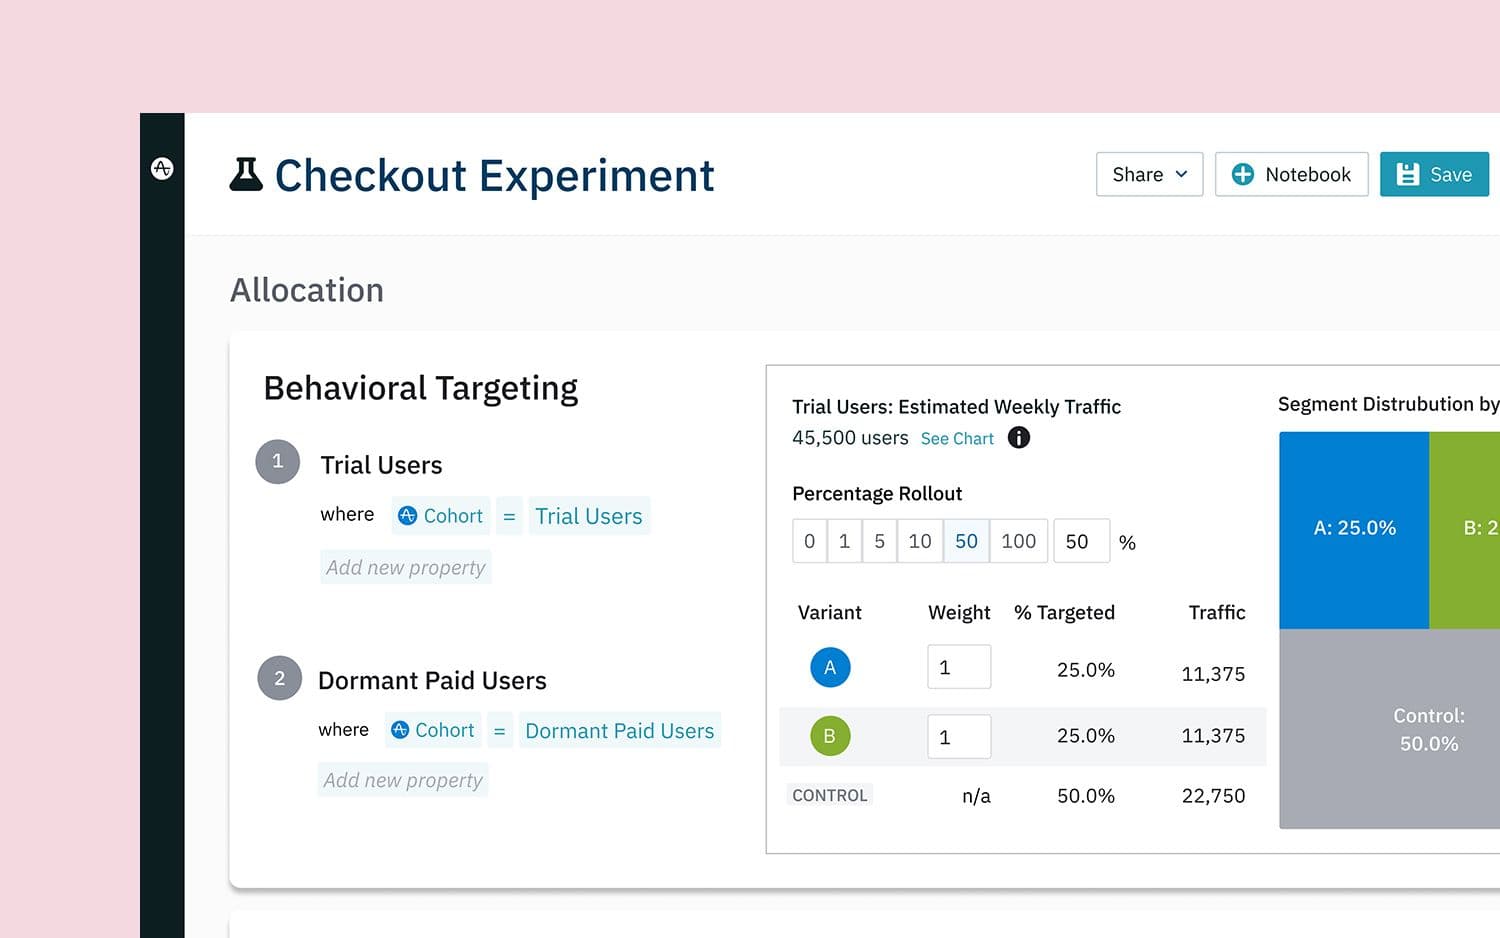The width and height of the screenshot is (1500, 938).
Task: Click the Trial Users cohort icon
Action: [408, 516]
